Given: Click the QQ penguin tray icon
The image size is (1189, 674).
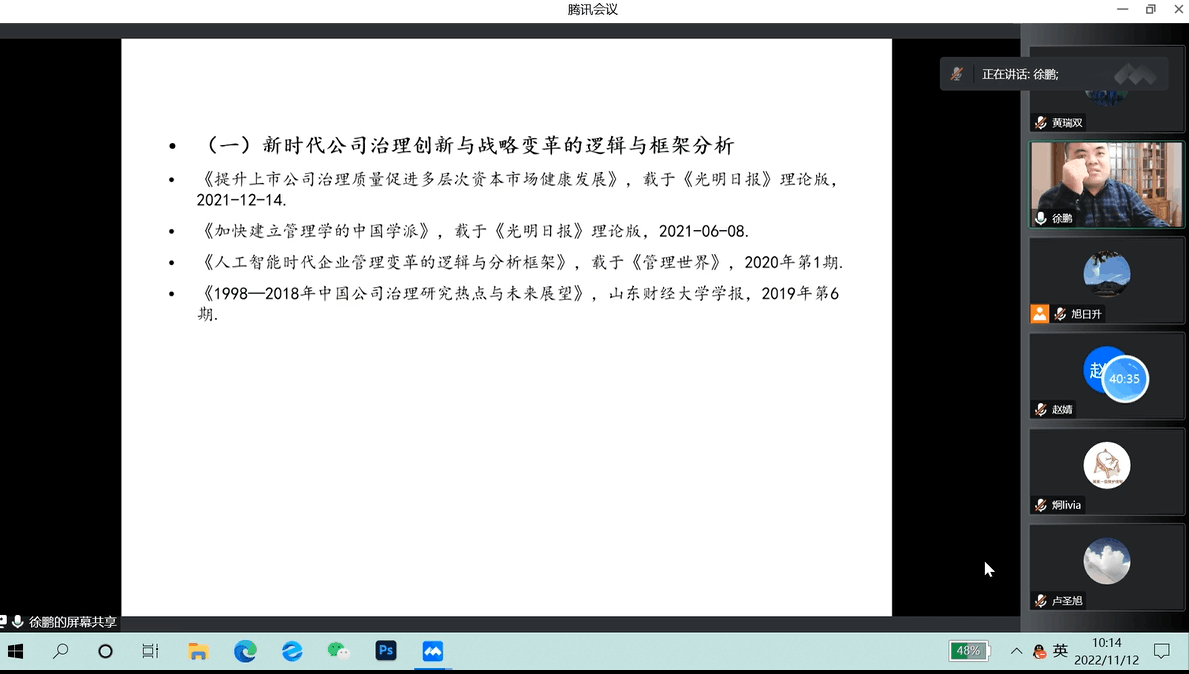Looking at the screenshot, I should pyautogui.click(x=1040, y=651).
